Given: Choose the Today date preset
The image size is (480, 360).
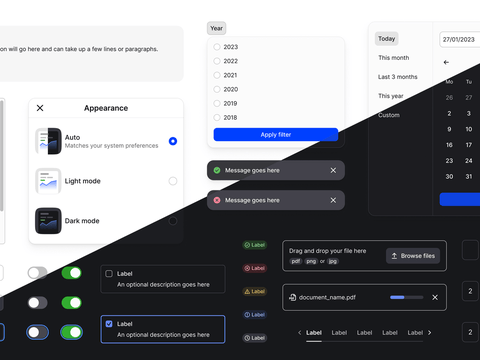Looking at the screenshot, I should pos(387,39).
